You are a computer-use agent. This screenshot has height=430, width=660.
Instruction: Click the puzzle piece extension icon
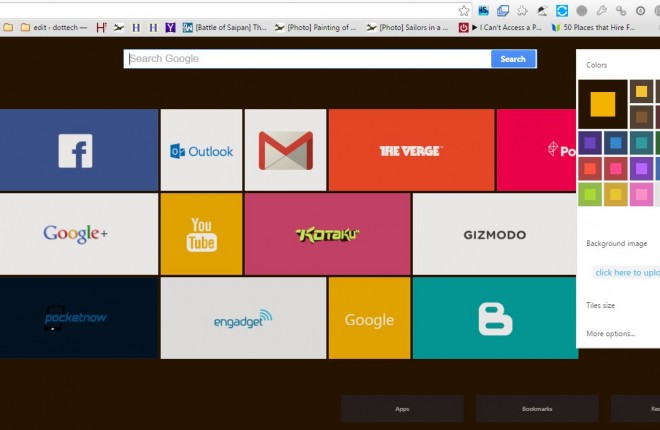click(522, 11)
